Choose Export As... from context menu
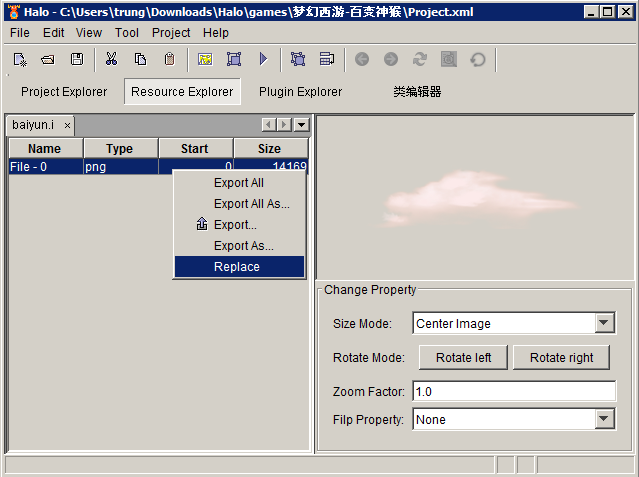This screenshot has width=639, height=477. point(239,246)
